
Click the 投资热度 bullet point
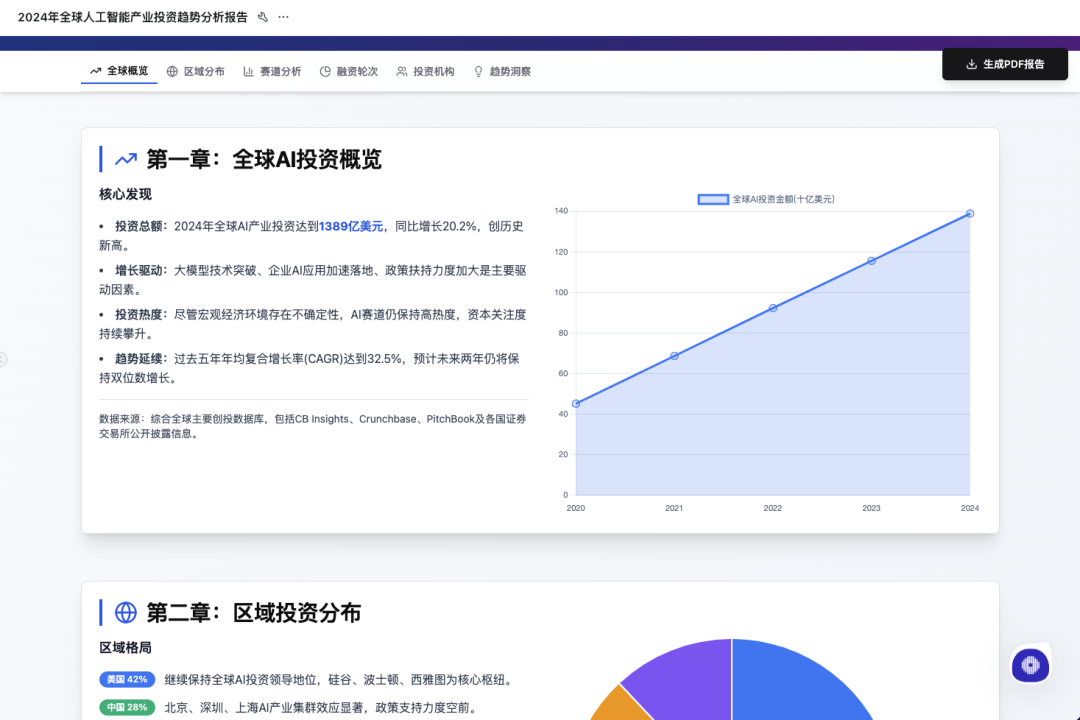313,324
